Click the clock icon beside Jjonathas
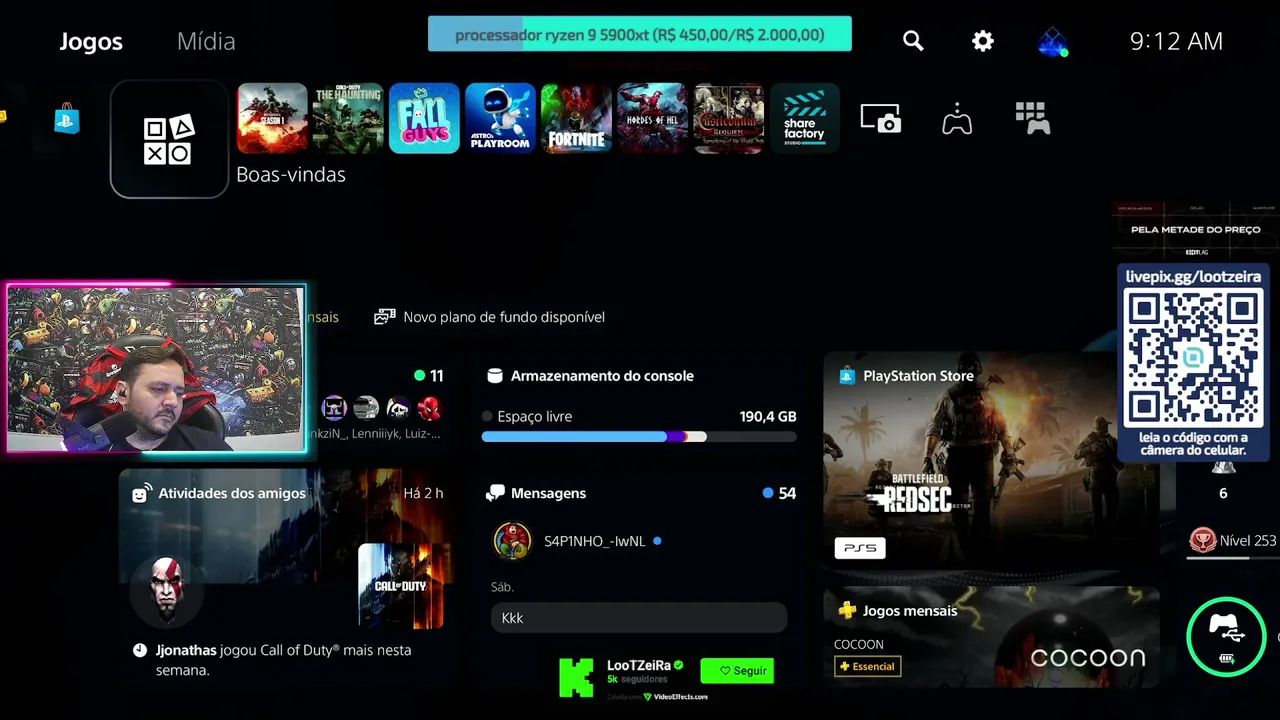The image size is (1280, 720). (140, 651)
